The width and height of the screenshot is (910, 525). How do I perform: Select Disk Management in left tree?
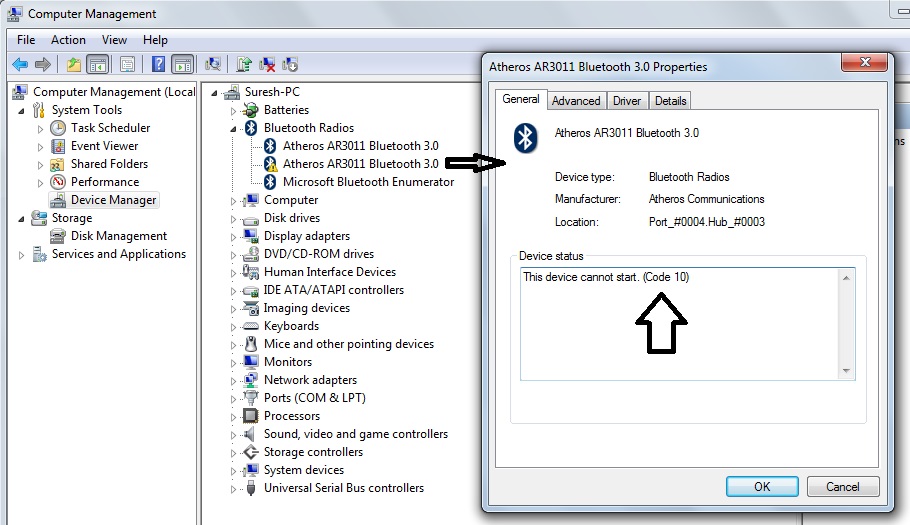pyautogui.click(x=118, y=236)
